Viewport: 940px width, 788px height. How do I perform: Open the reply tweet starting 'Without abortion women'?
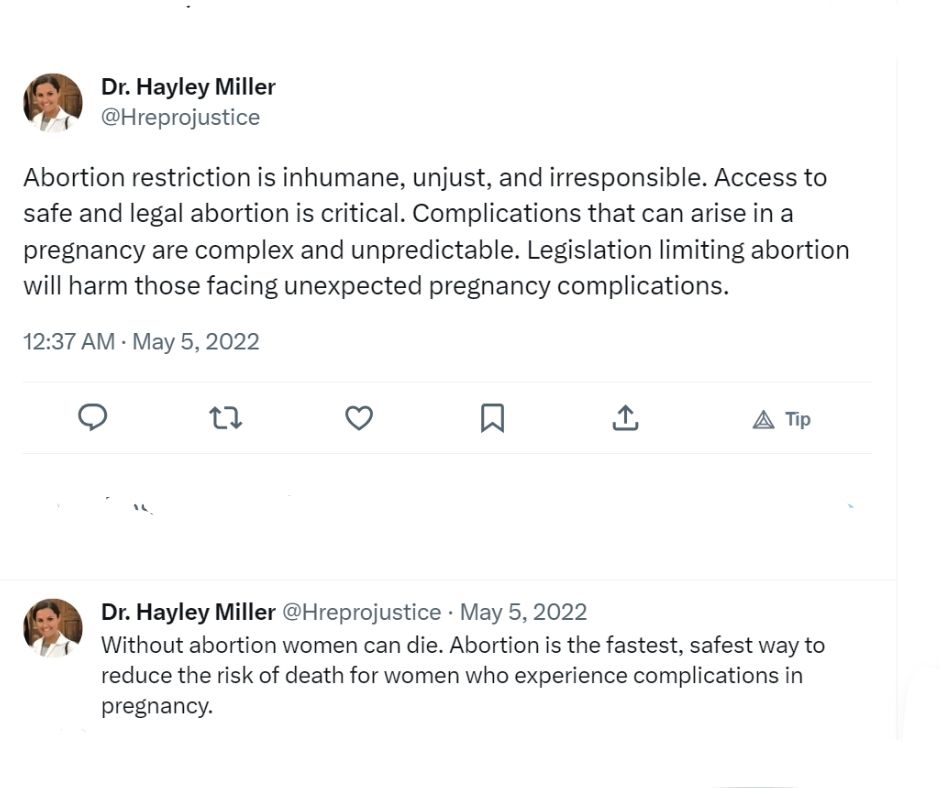point(463,675)
